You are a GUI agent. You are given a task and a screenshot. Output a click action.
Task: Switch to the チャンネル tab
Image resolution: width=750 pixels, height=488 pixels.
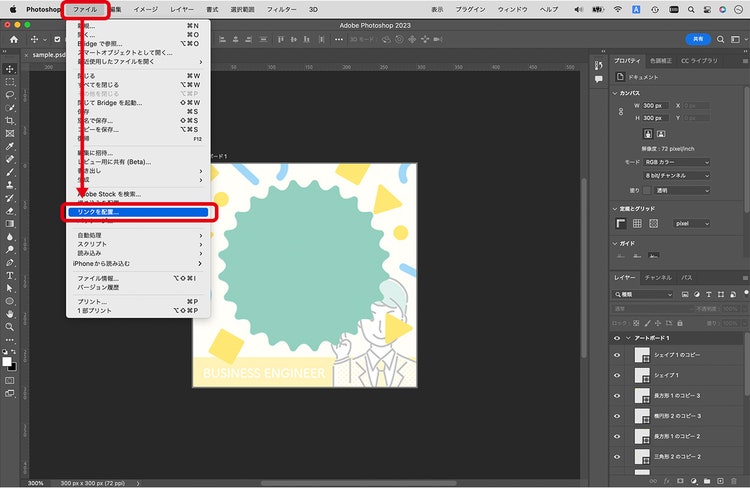[x=658, y=277]
